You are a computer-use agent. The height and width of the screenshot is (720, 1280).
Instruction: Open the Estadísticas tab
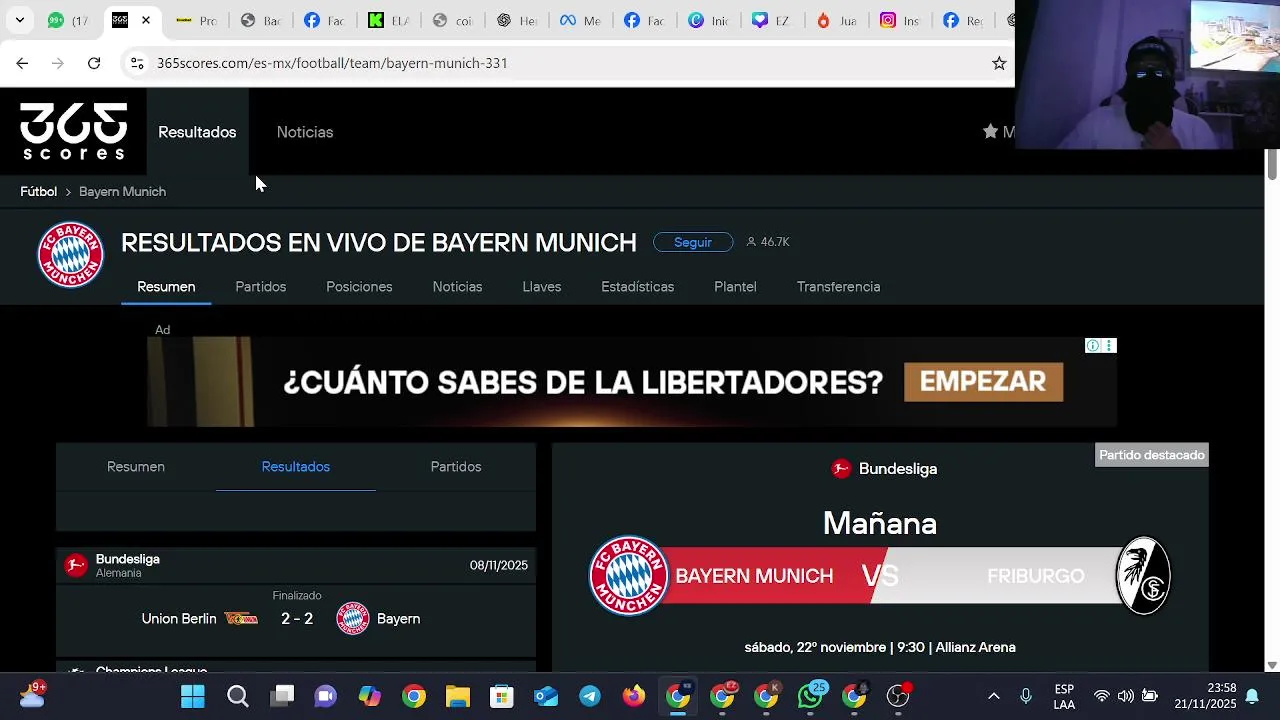tap(637, 287)
